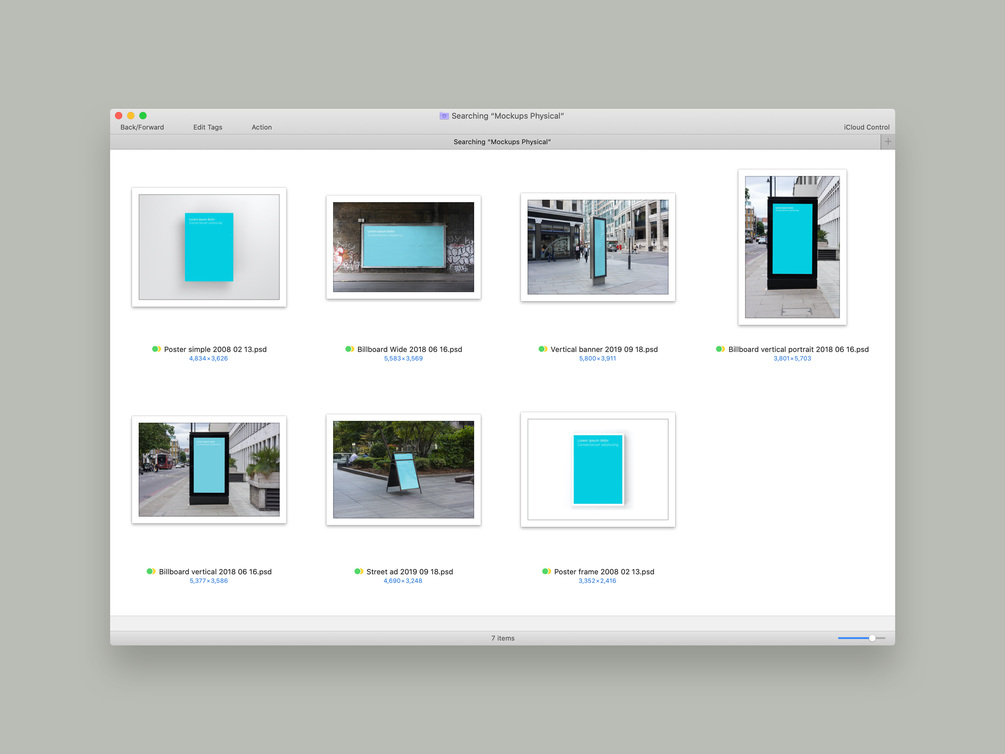Viewport: 1005px width, 754px height.
Task: Click the iCloud Control toolbar item
Action: point(866,127)
